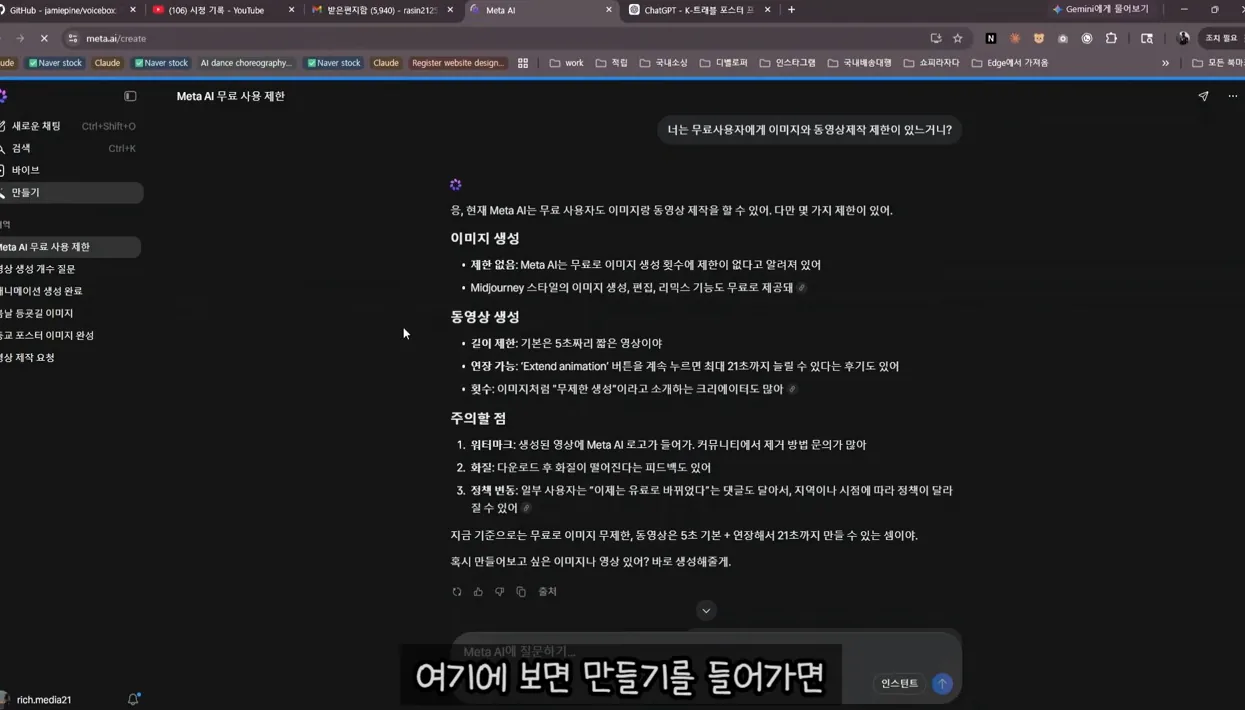Give the response a thumbs up
Viewport: 1245px width, 710px height.
tap(478, 592)
